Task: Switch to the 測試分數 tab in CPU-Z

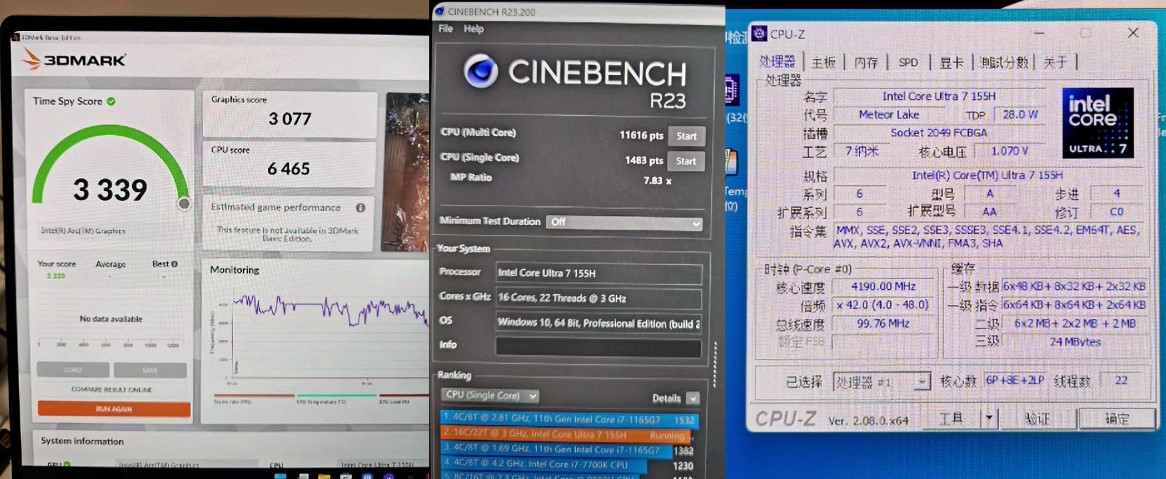Action: 1004,62
